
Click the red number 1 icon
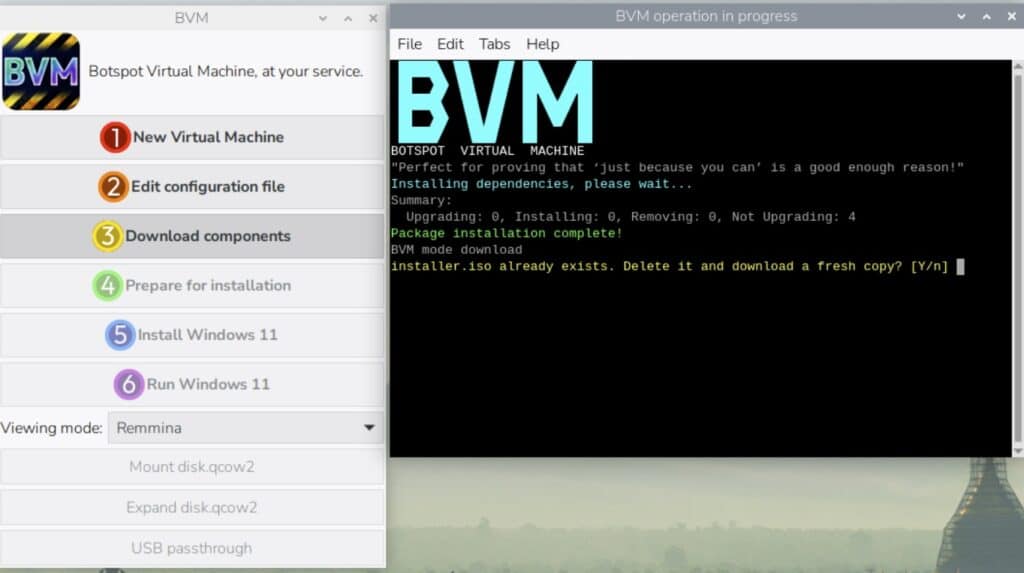(115, 137)
